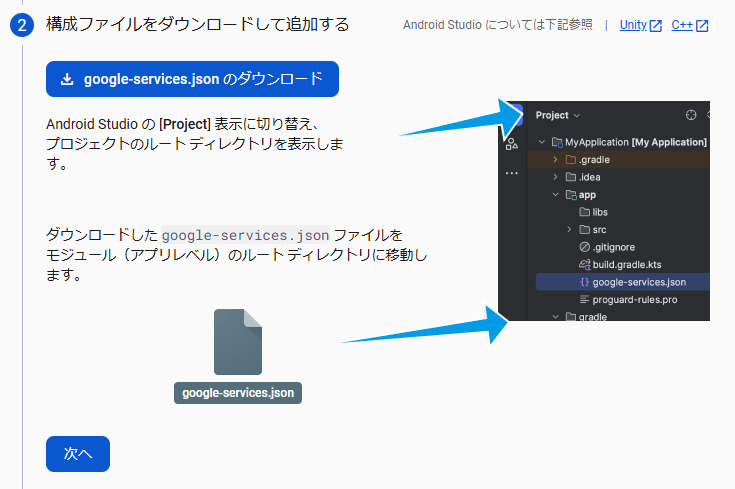Viewport: 735px width, 489px height.
Task: Select build.gradle.kts in tree
Action: click(627, 264)
